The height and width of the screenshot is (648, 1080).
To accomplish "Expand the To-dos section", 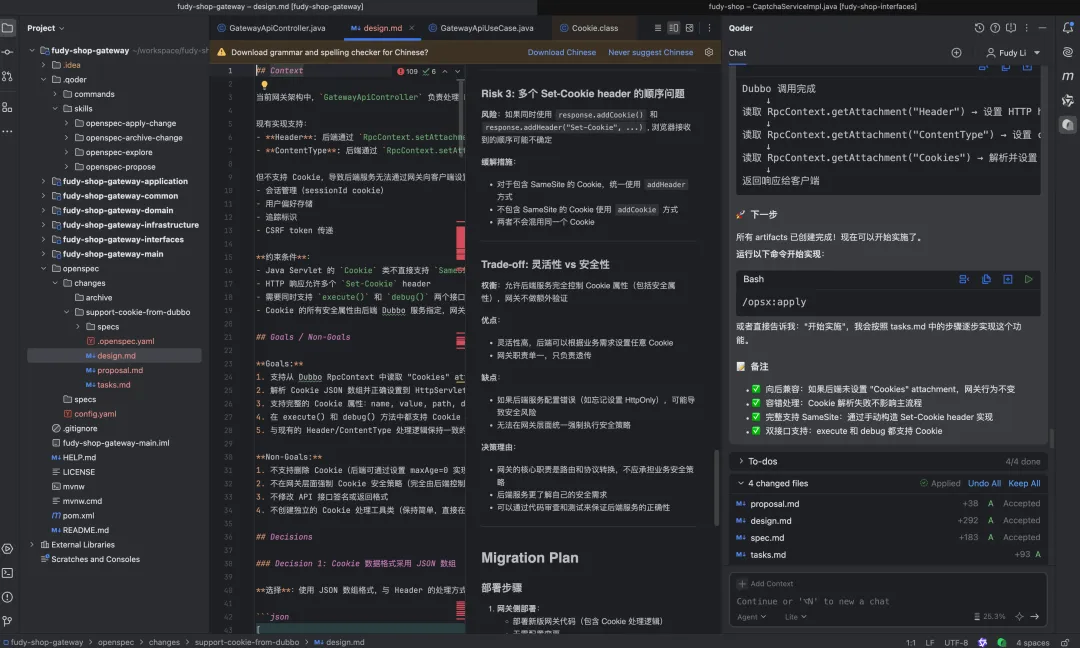I will pos(741,461).
